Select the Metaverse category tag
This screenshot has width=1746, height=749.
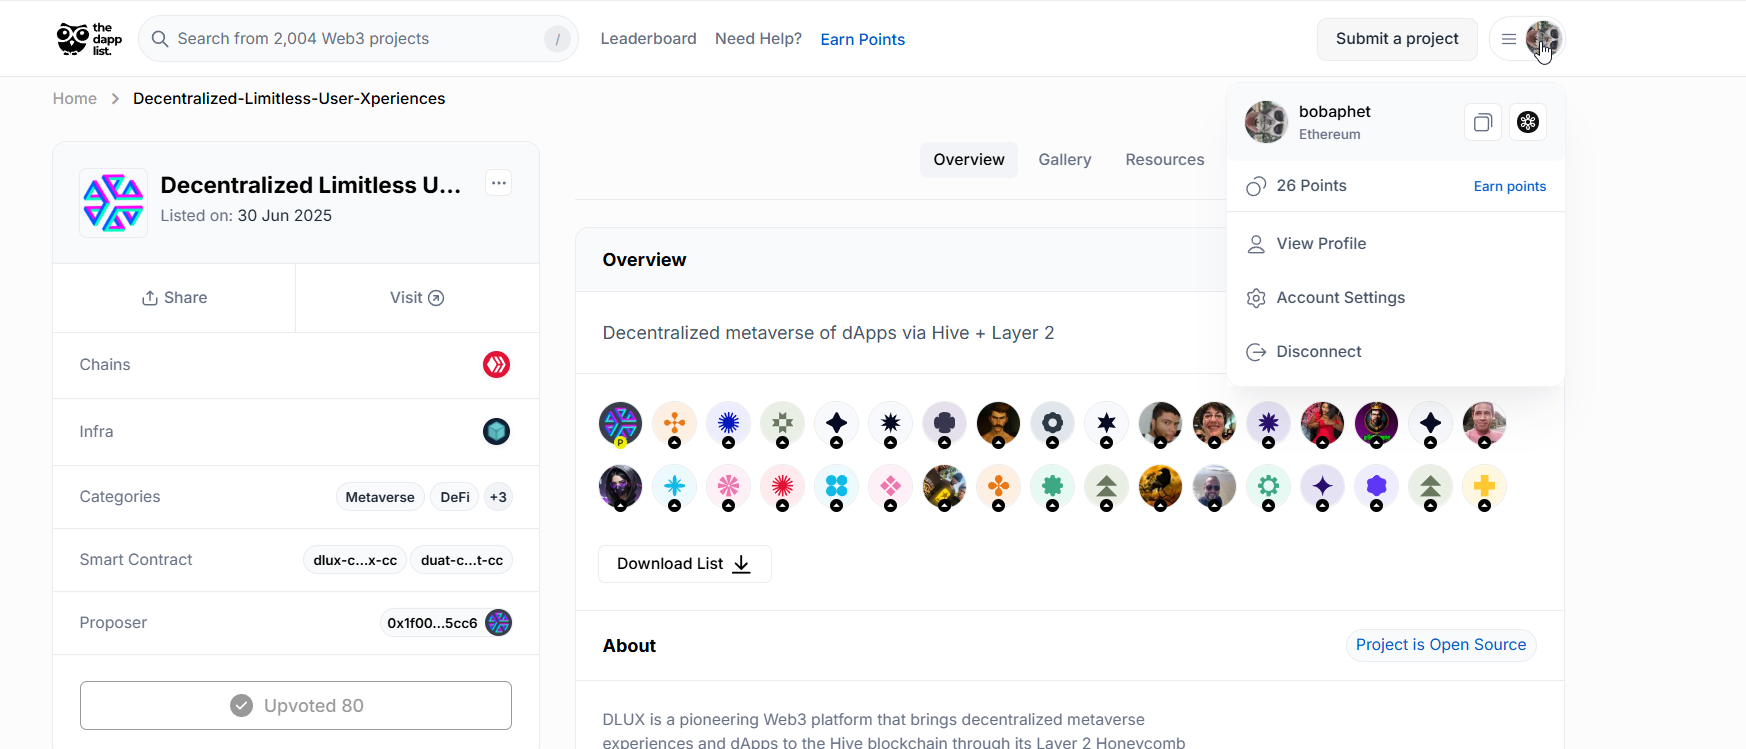(380, 497)
